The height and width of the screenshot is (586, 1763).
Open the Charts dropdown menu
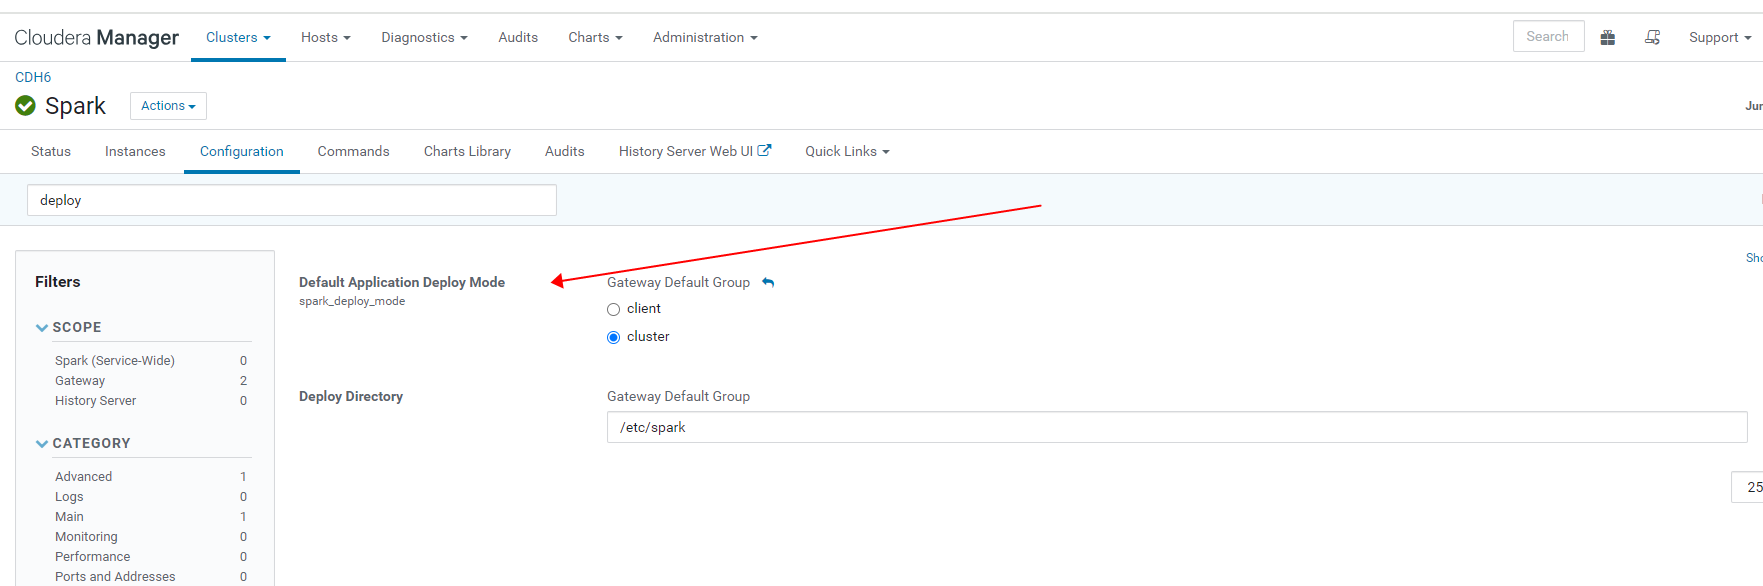click(x=595, y=37)
